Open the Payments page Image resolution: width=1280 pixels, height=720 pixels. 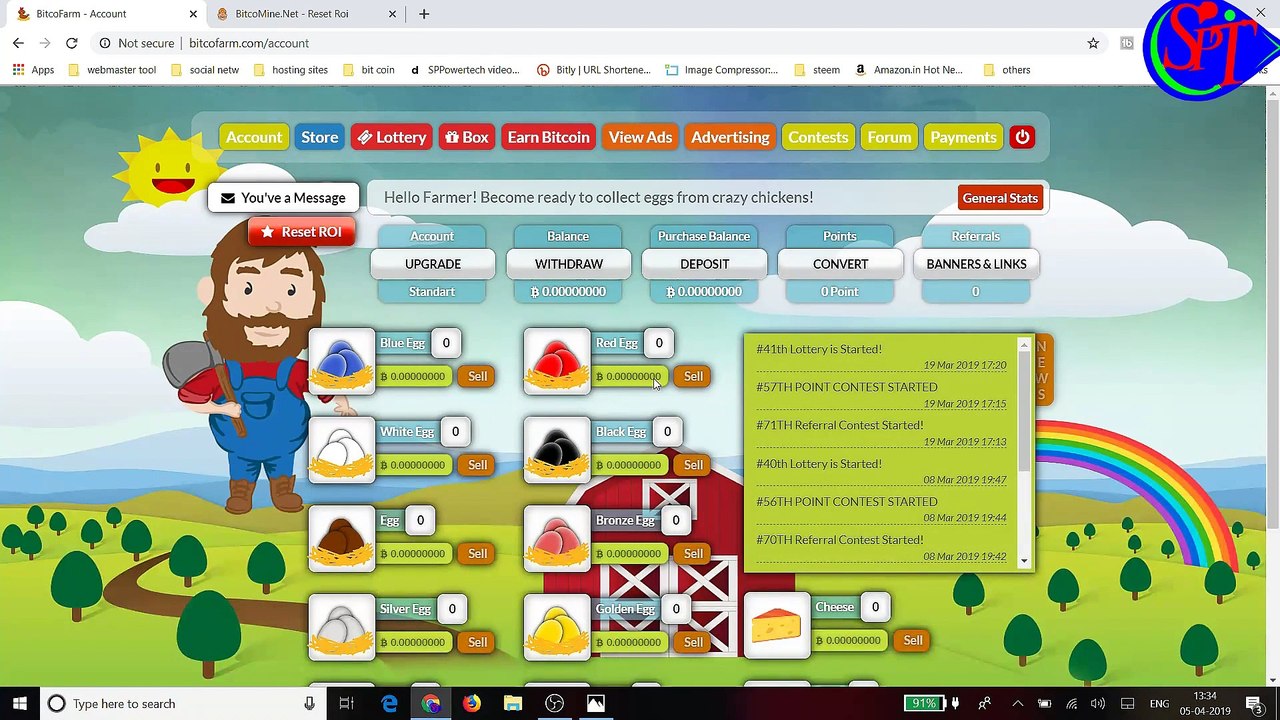point(963,137)
